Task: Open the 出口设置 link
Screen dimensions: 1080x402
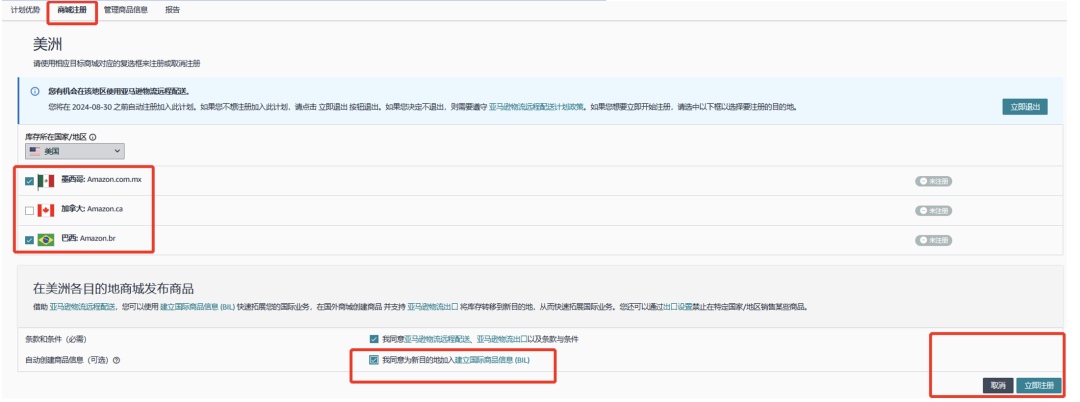Action: click(x=678, y=306)
